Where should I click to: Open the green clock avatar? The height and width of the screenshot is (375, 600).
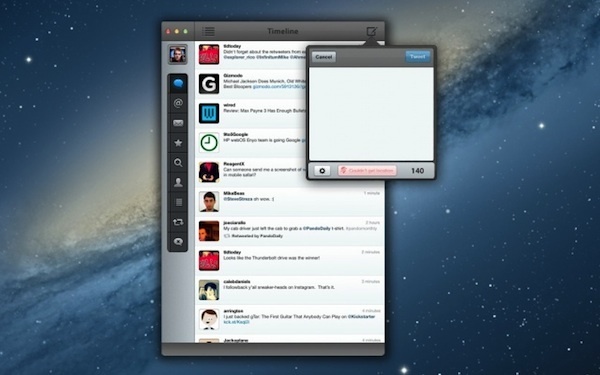click(209, 143)
